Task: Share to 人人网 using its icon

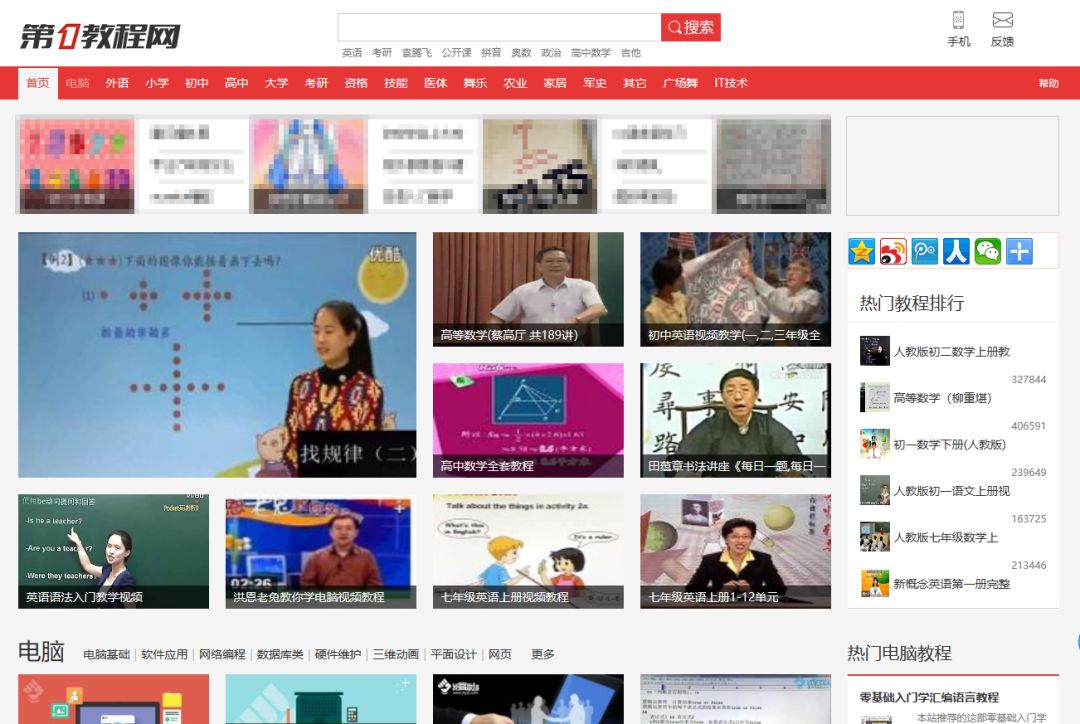Action: [x=956, y=251]
